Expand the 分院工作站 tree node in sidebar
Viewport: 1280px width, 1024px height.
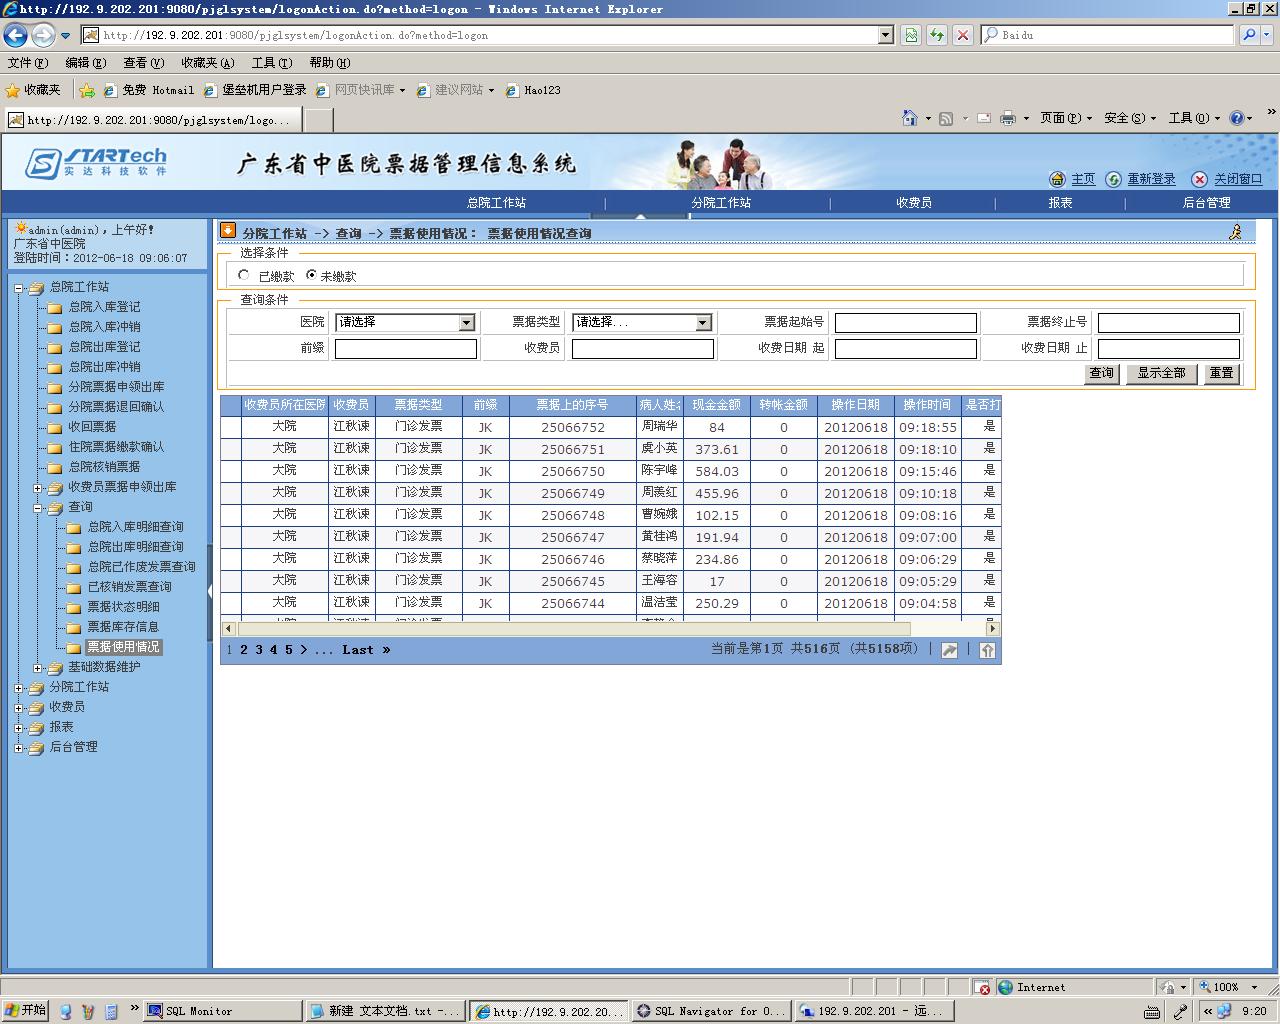[x=18, y=688]
